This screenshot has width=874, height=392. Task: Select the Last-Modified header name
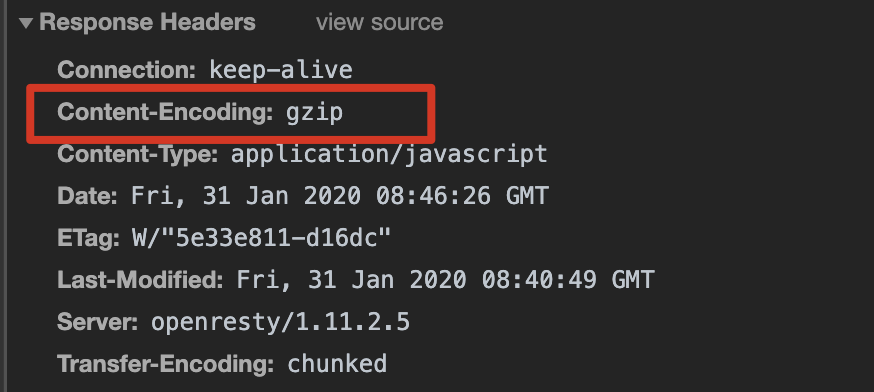140,280
